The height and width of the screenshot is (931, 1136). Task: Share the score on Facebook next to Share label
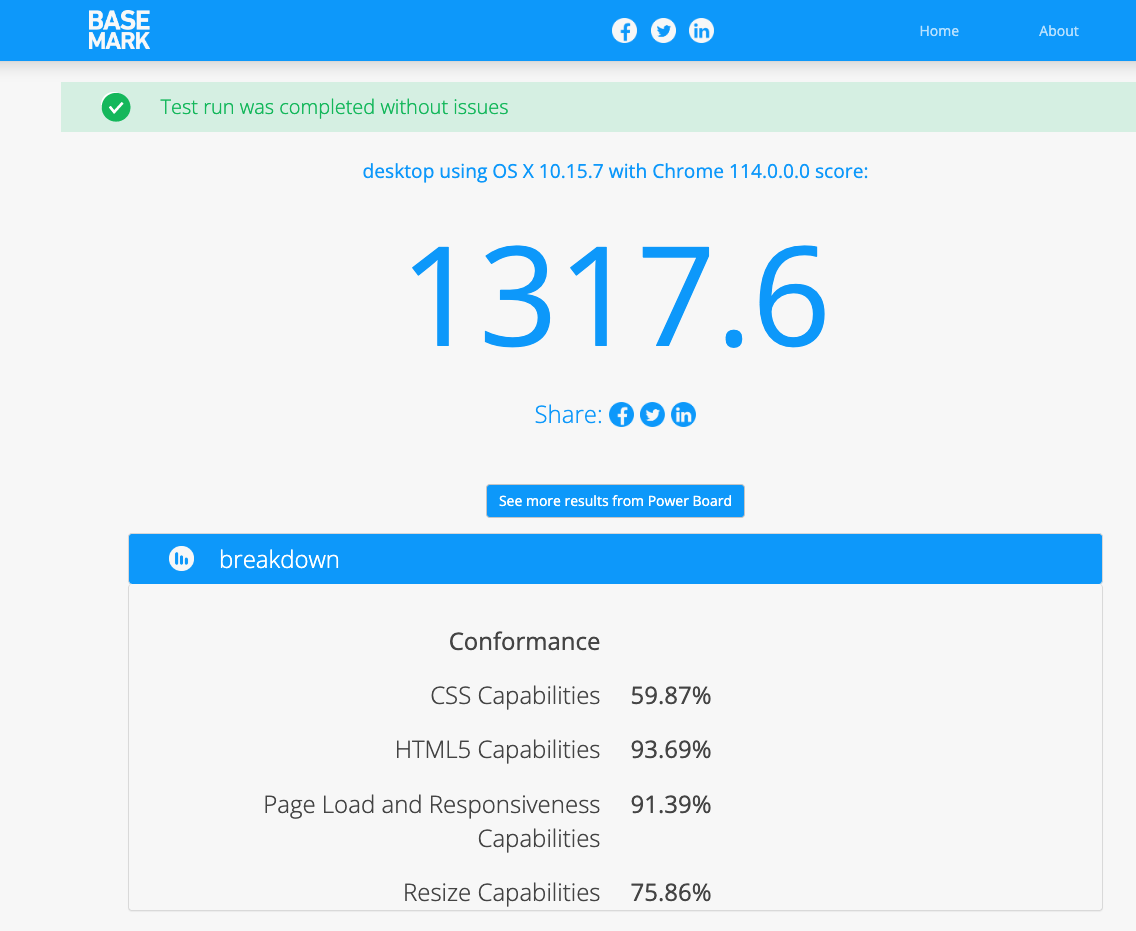[x=622, y=415]
